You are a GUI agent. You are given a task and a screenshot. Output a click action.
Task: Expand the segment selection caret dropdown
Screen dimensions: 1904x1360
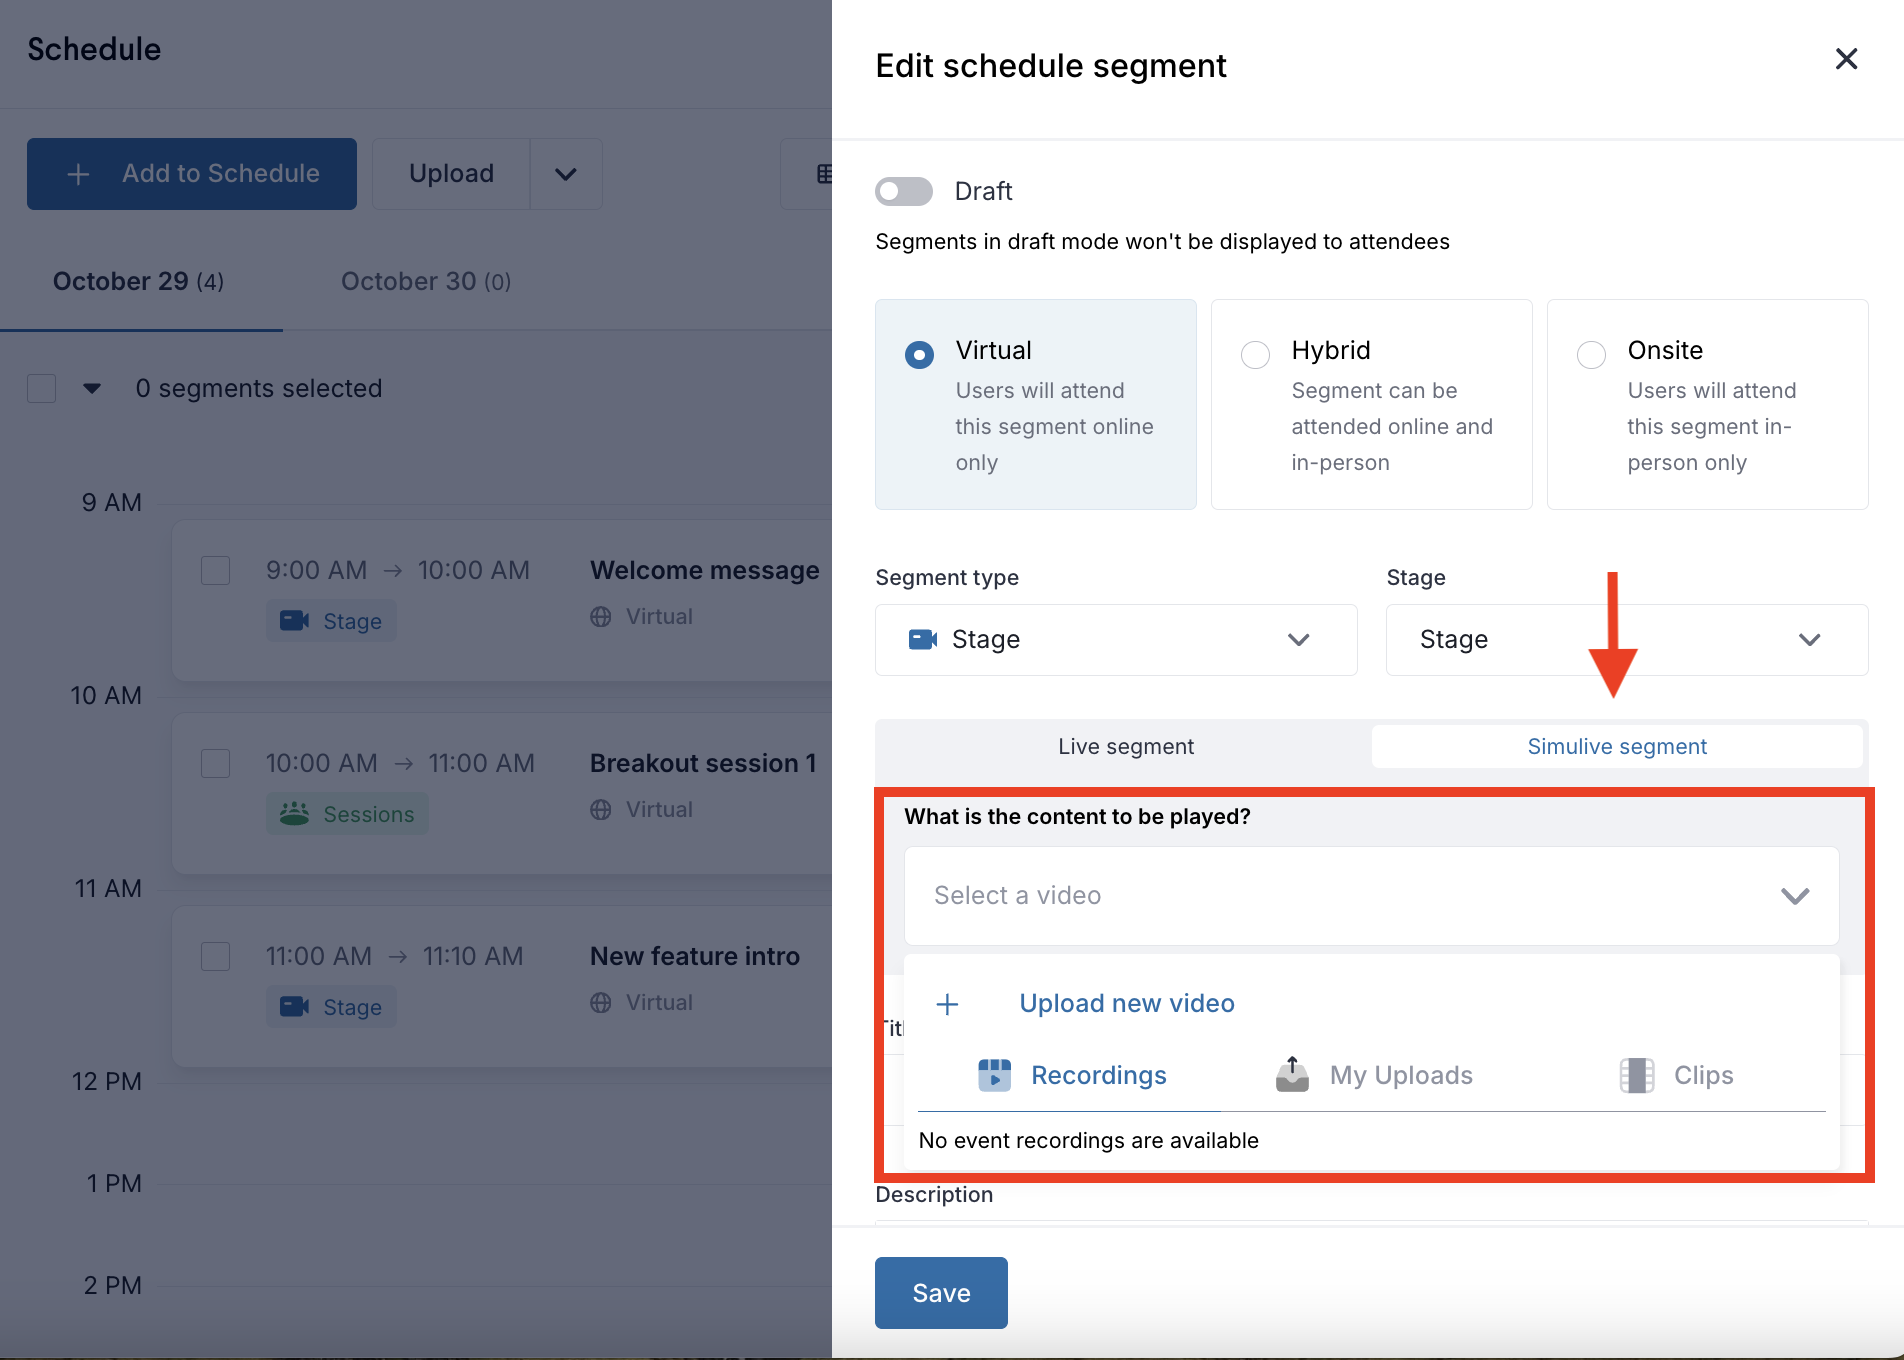point(92,388)
